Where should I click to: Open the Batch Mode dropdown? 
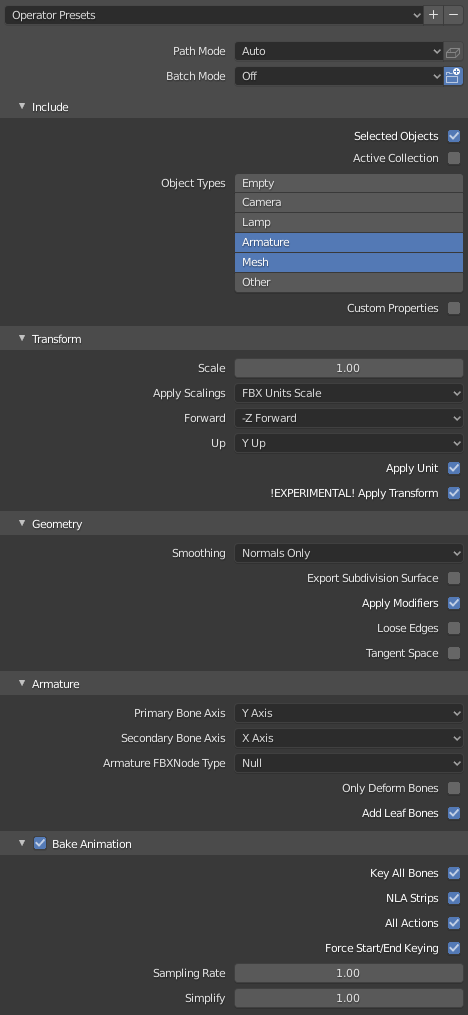pos(339,76)
